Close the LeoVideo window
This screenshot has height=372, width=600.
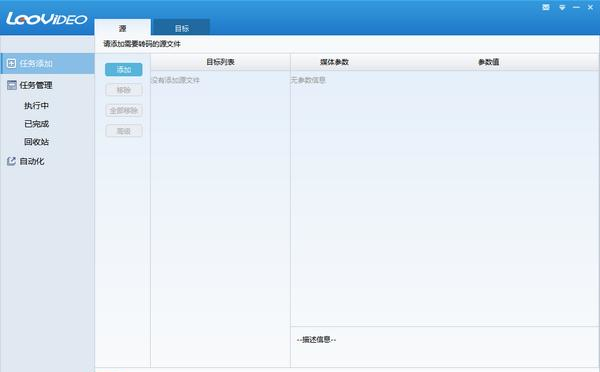pyautogui.click(x=590, y=7)
